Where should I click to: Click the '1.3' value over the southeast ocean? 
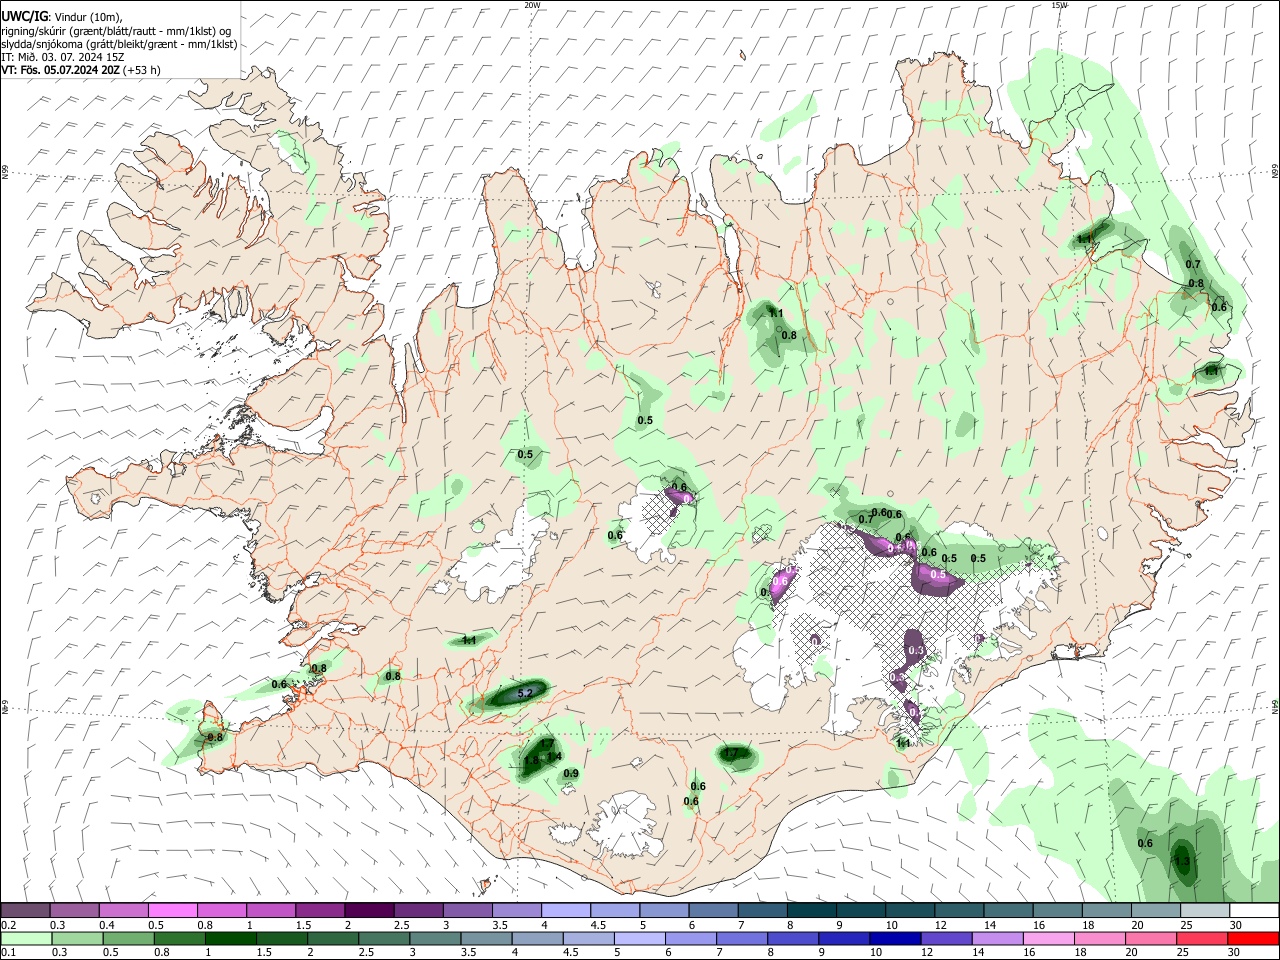[1182, 861]
